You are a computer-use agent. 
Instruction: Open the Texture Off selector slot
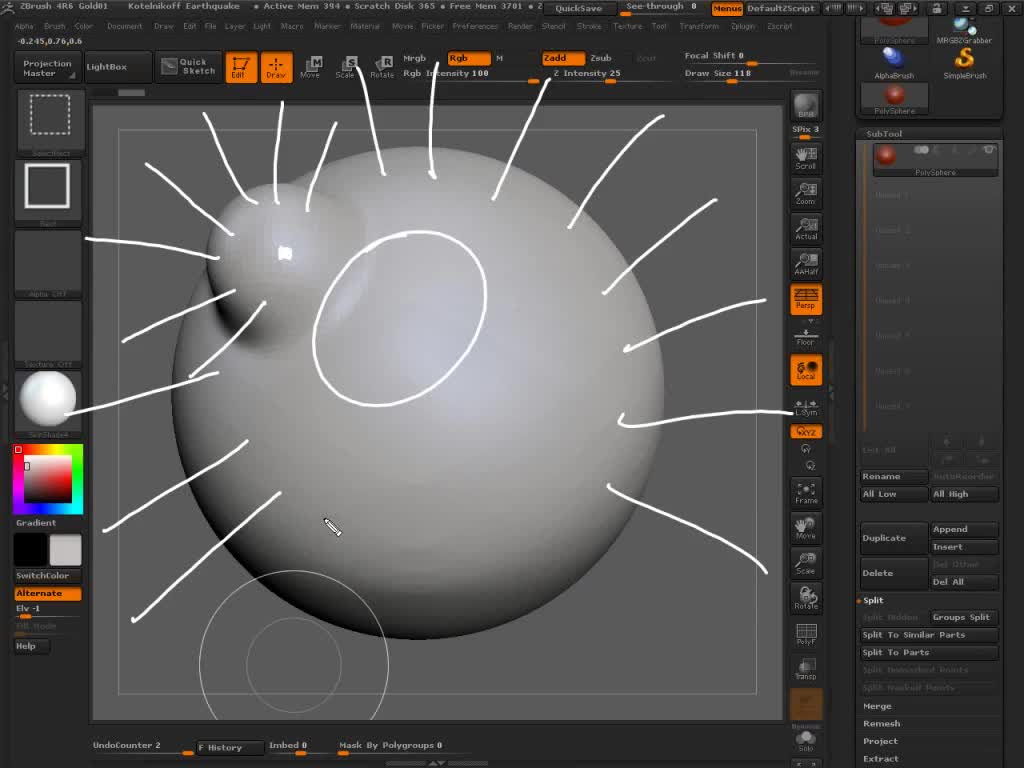coord(48,333)
